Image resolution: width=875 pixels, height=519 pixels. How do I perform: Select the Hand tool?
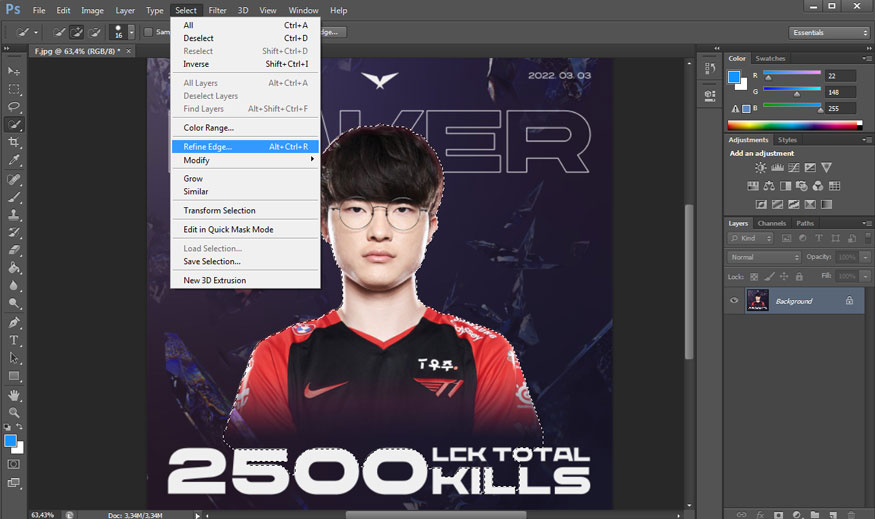[x=14, y=395]
